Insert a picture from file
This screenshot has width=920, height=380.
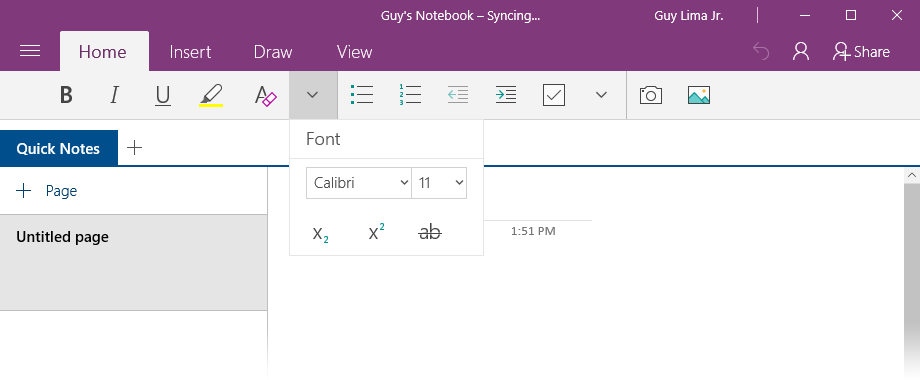pos(699,95)
